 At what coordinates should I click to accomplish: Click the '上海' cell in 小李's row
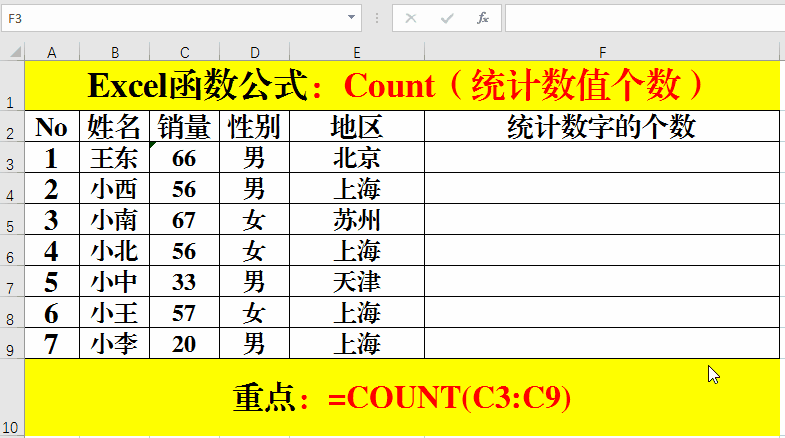357,343
